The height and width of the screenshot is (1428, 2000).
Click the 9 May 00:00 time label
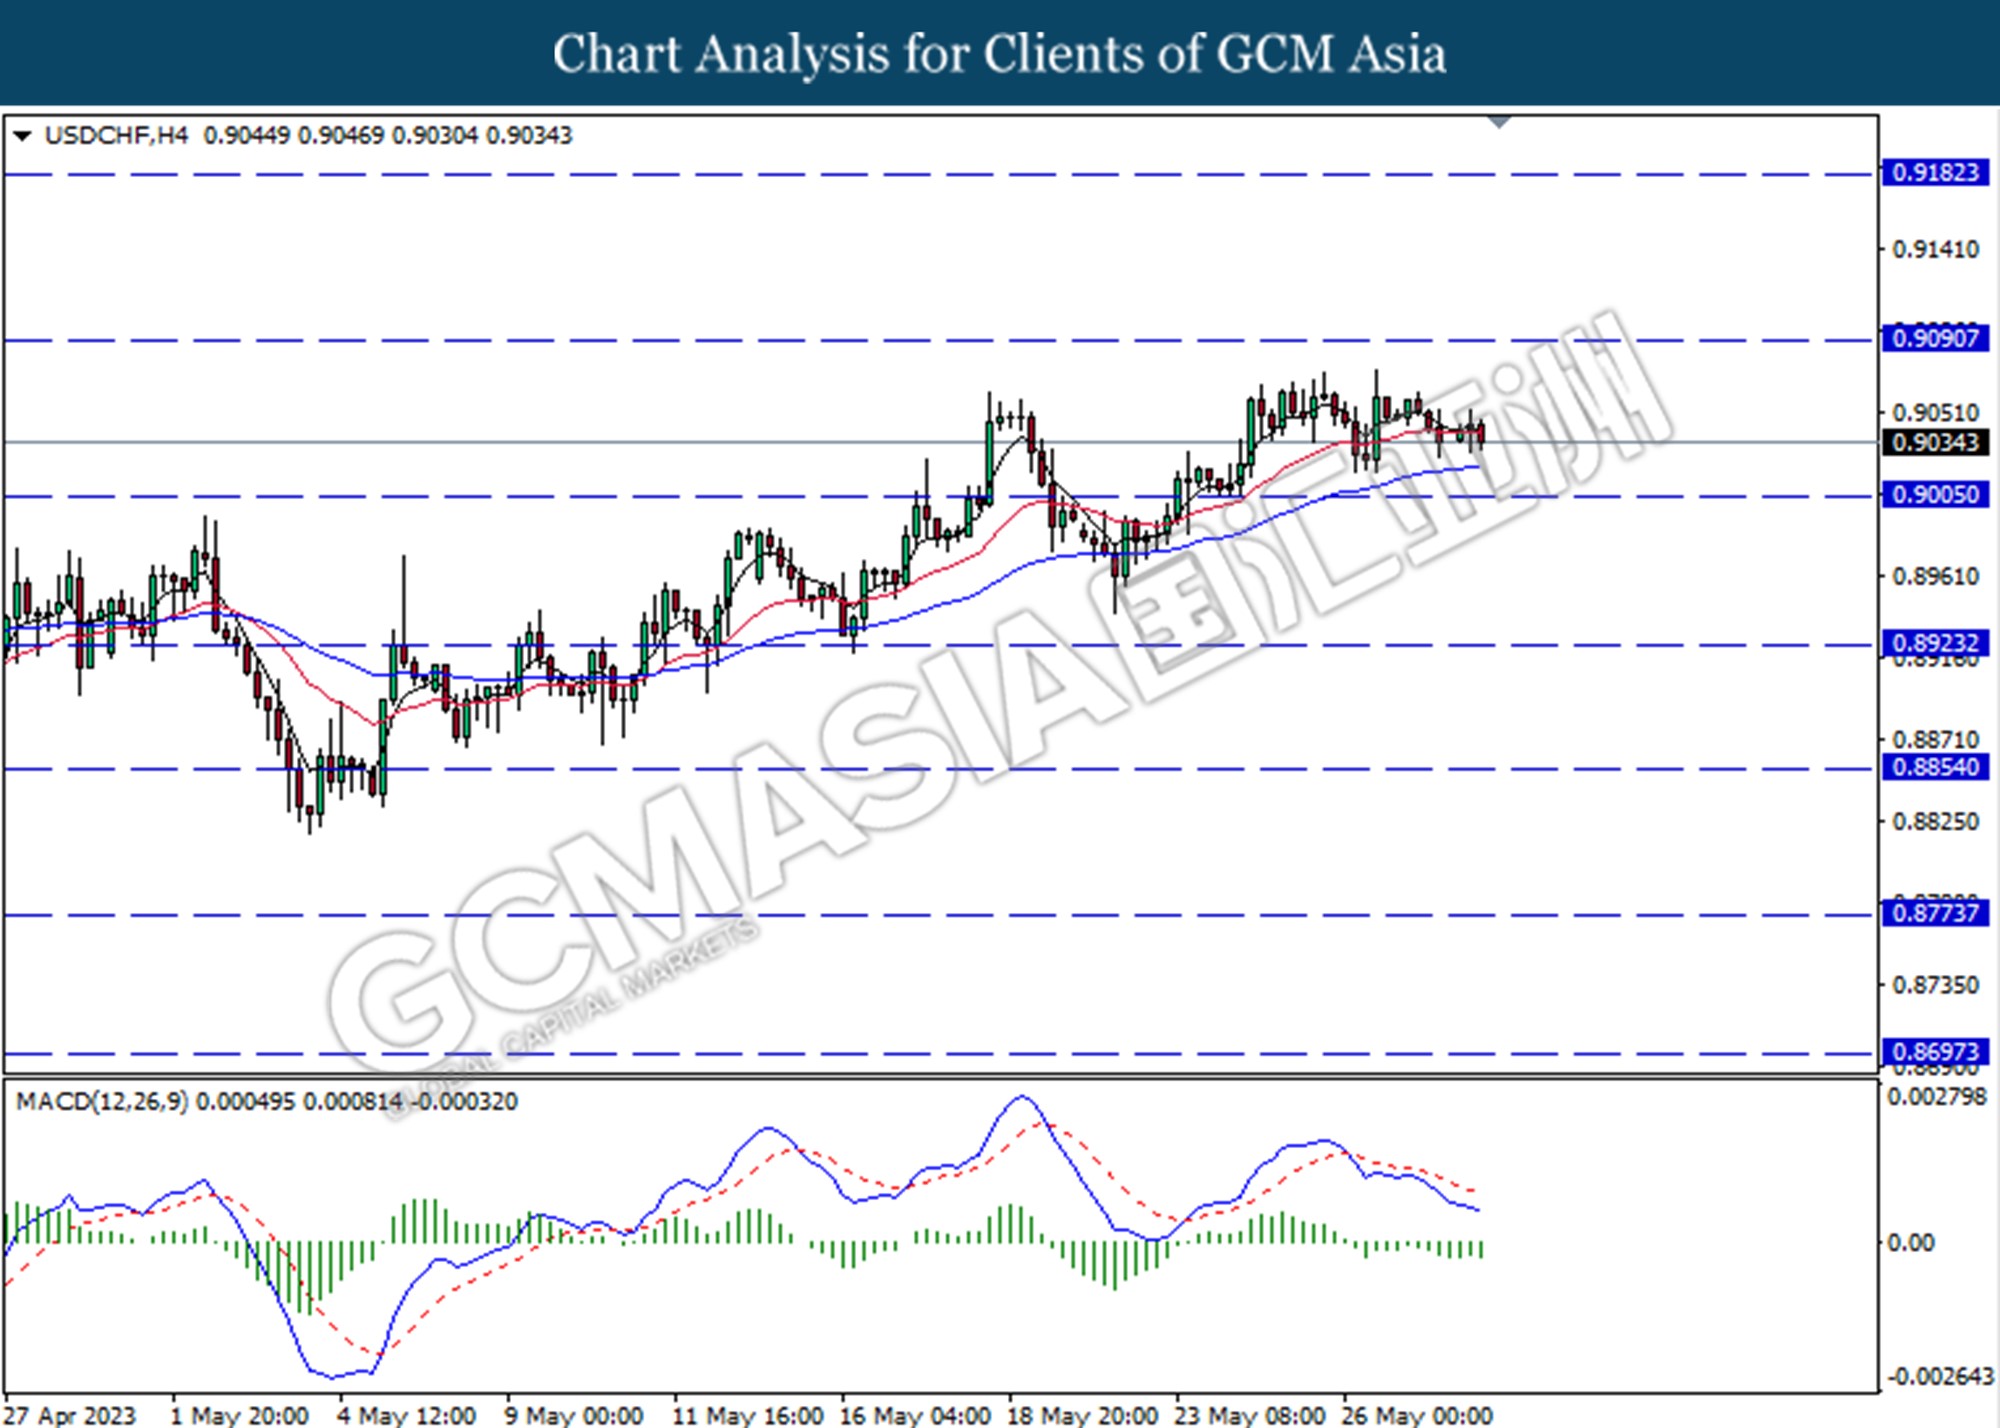[573, 1415]
